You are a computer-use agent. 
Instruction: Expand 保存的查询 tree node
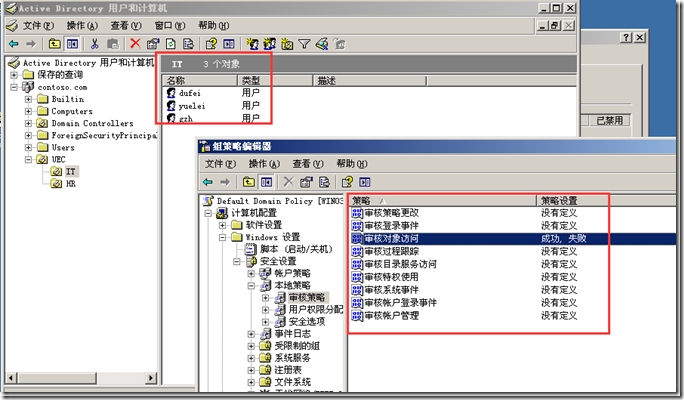point(14,75)
